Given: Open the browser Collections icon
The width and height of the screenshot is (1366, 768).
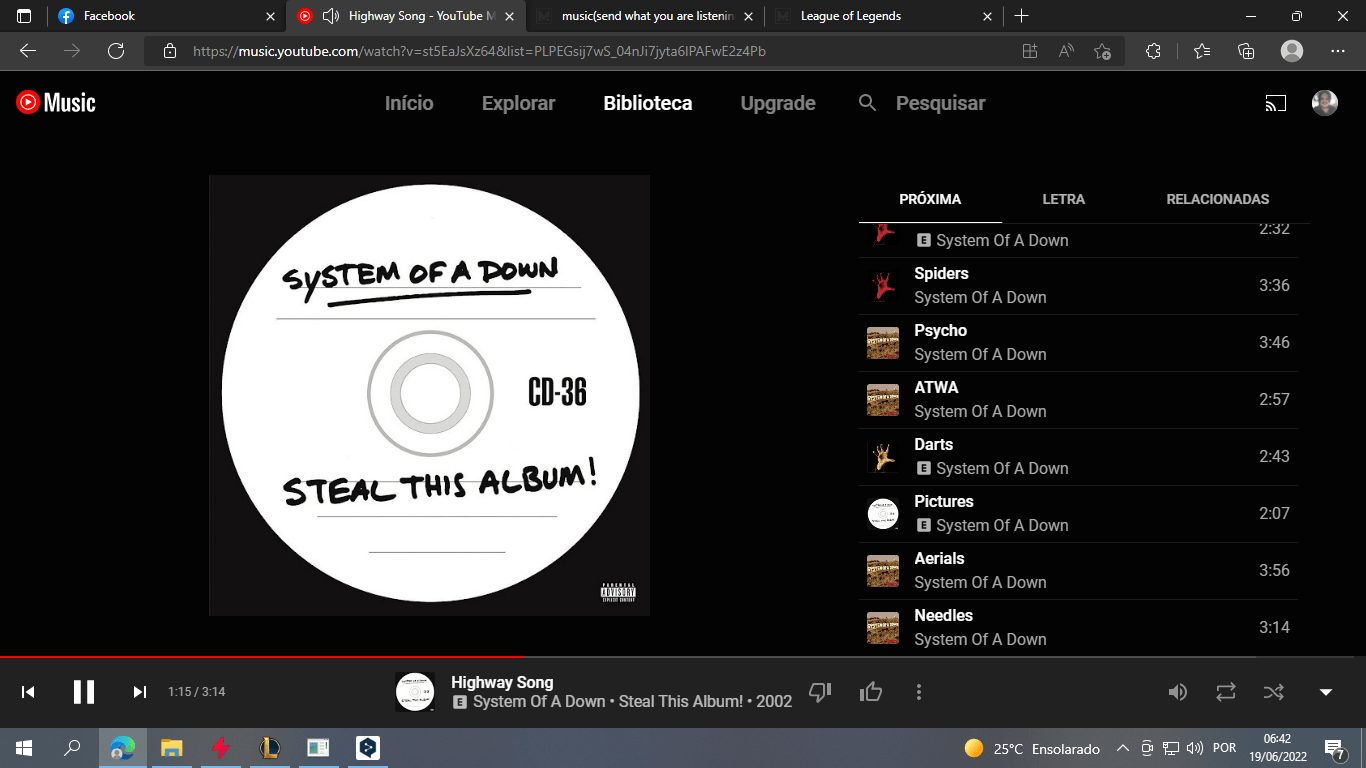Looking at the screenshot, I should point(1246,51).
